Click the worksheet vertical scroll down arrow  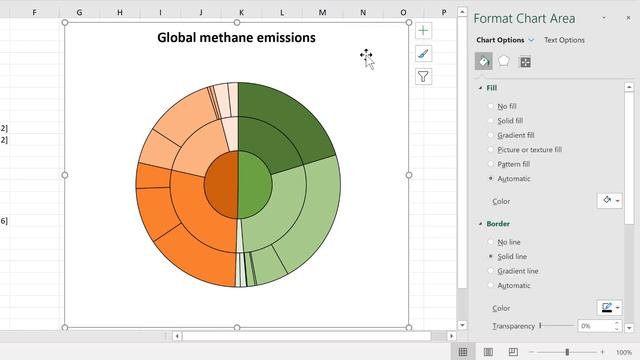coord(462,325)
